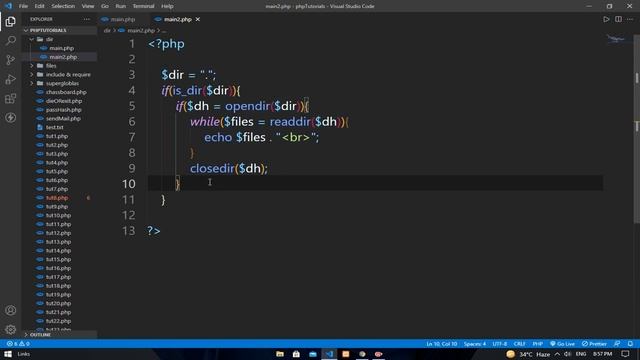The image size is (640, 360).
Task: Change language mode via PHP indicator
Action: click(x=538, y=344)
